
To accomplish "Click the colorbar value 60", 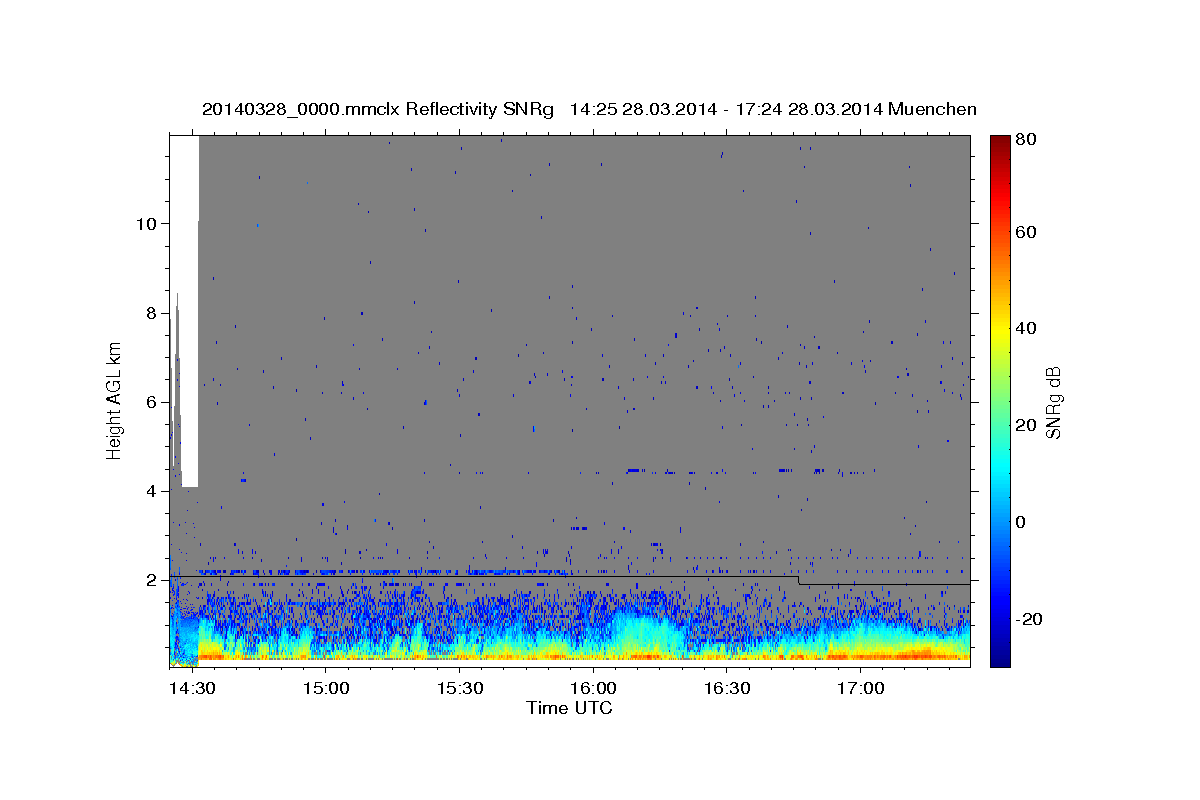I will [1028, 232].
